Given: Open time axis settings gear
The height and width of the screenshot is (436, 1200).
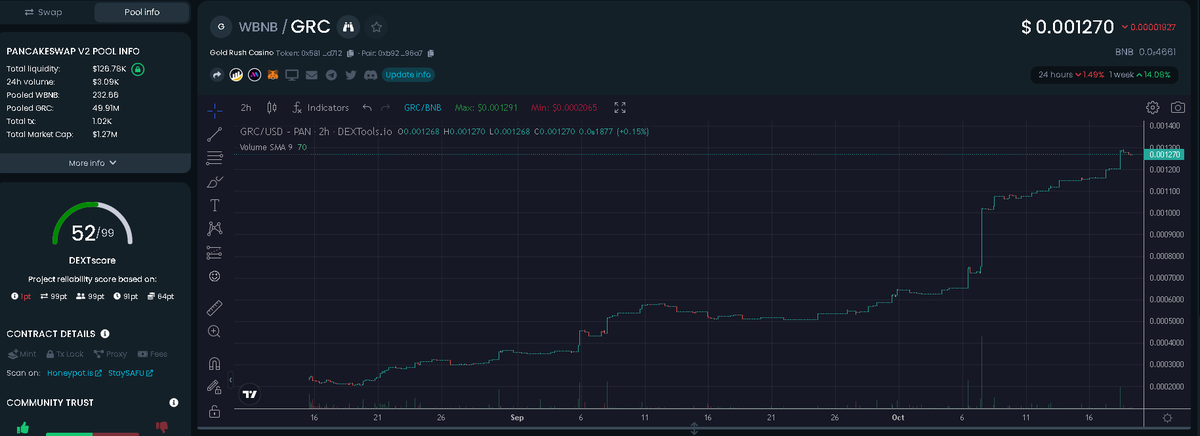Looking at the screenshot, I should 1167,416.
